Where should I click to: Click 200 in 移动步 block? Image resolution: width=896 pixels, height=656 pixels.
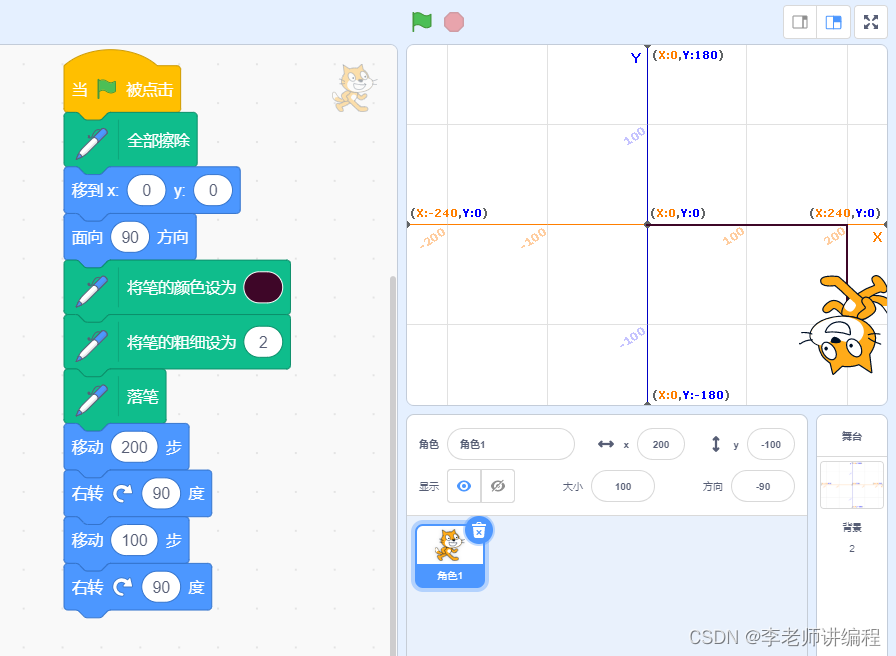coord(134,447)
